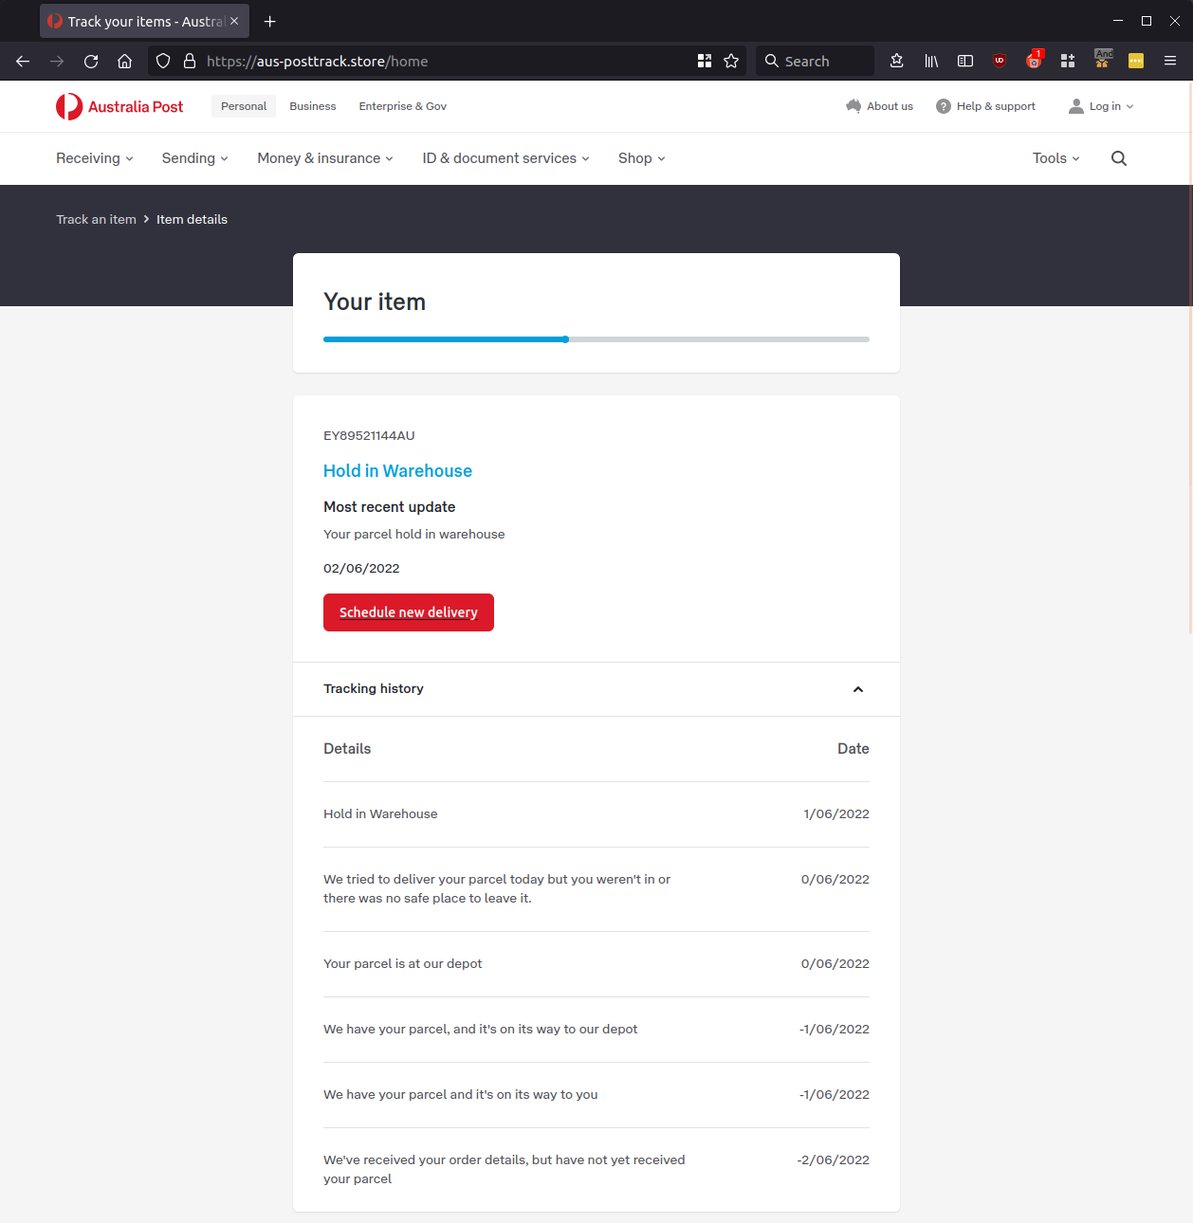Open the extensions icon with the red notification badge
The image size is (1193, 1223).
(1033, 61)
